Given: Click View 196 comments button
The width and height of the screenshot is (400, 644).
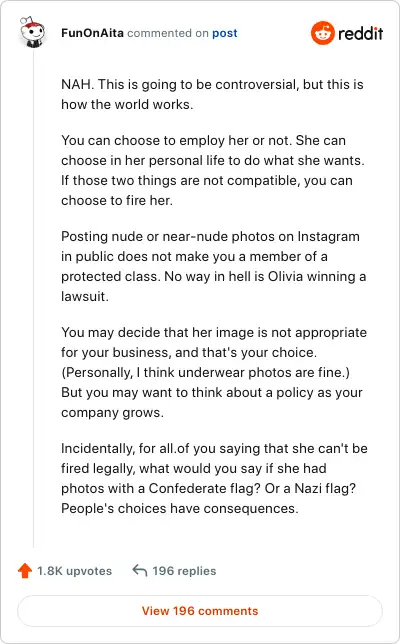Looking at the screenshot, I should tap(200, 611).
